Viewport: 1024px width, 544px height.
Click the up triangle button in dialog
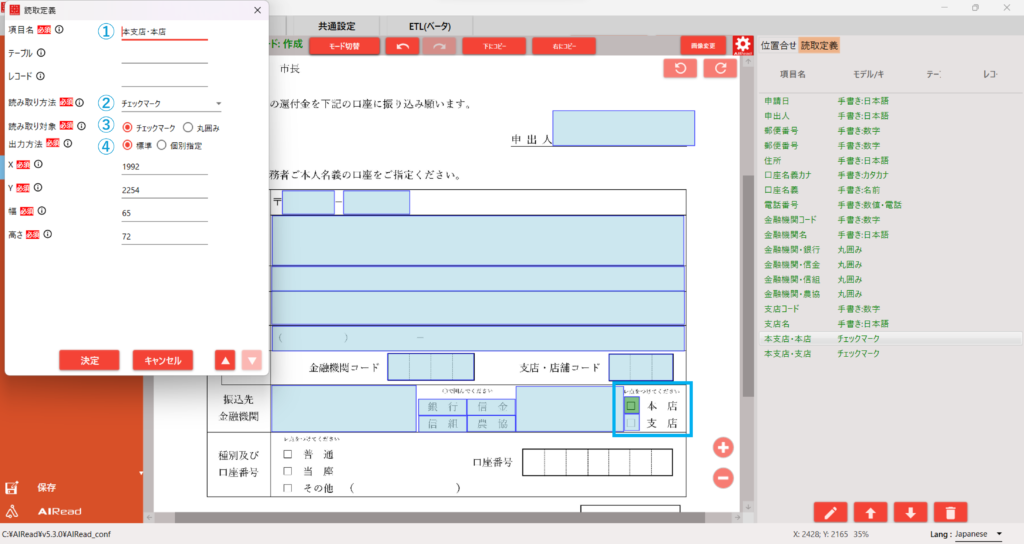(x=226, y=360)
